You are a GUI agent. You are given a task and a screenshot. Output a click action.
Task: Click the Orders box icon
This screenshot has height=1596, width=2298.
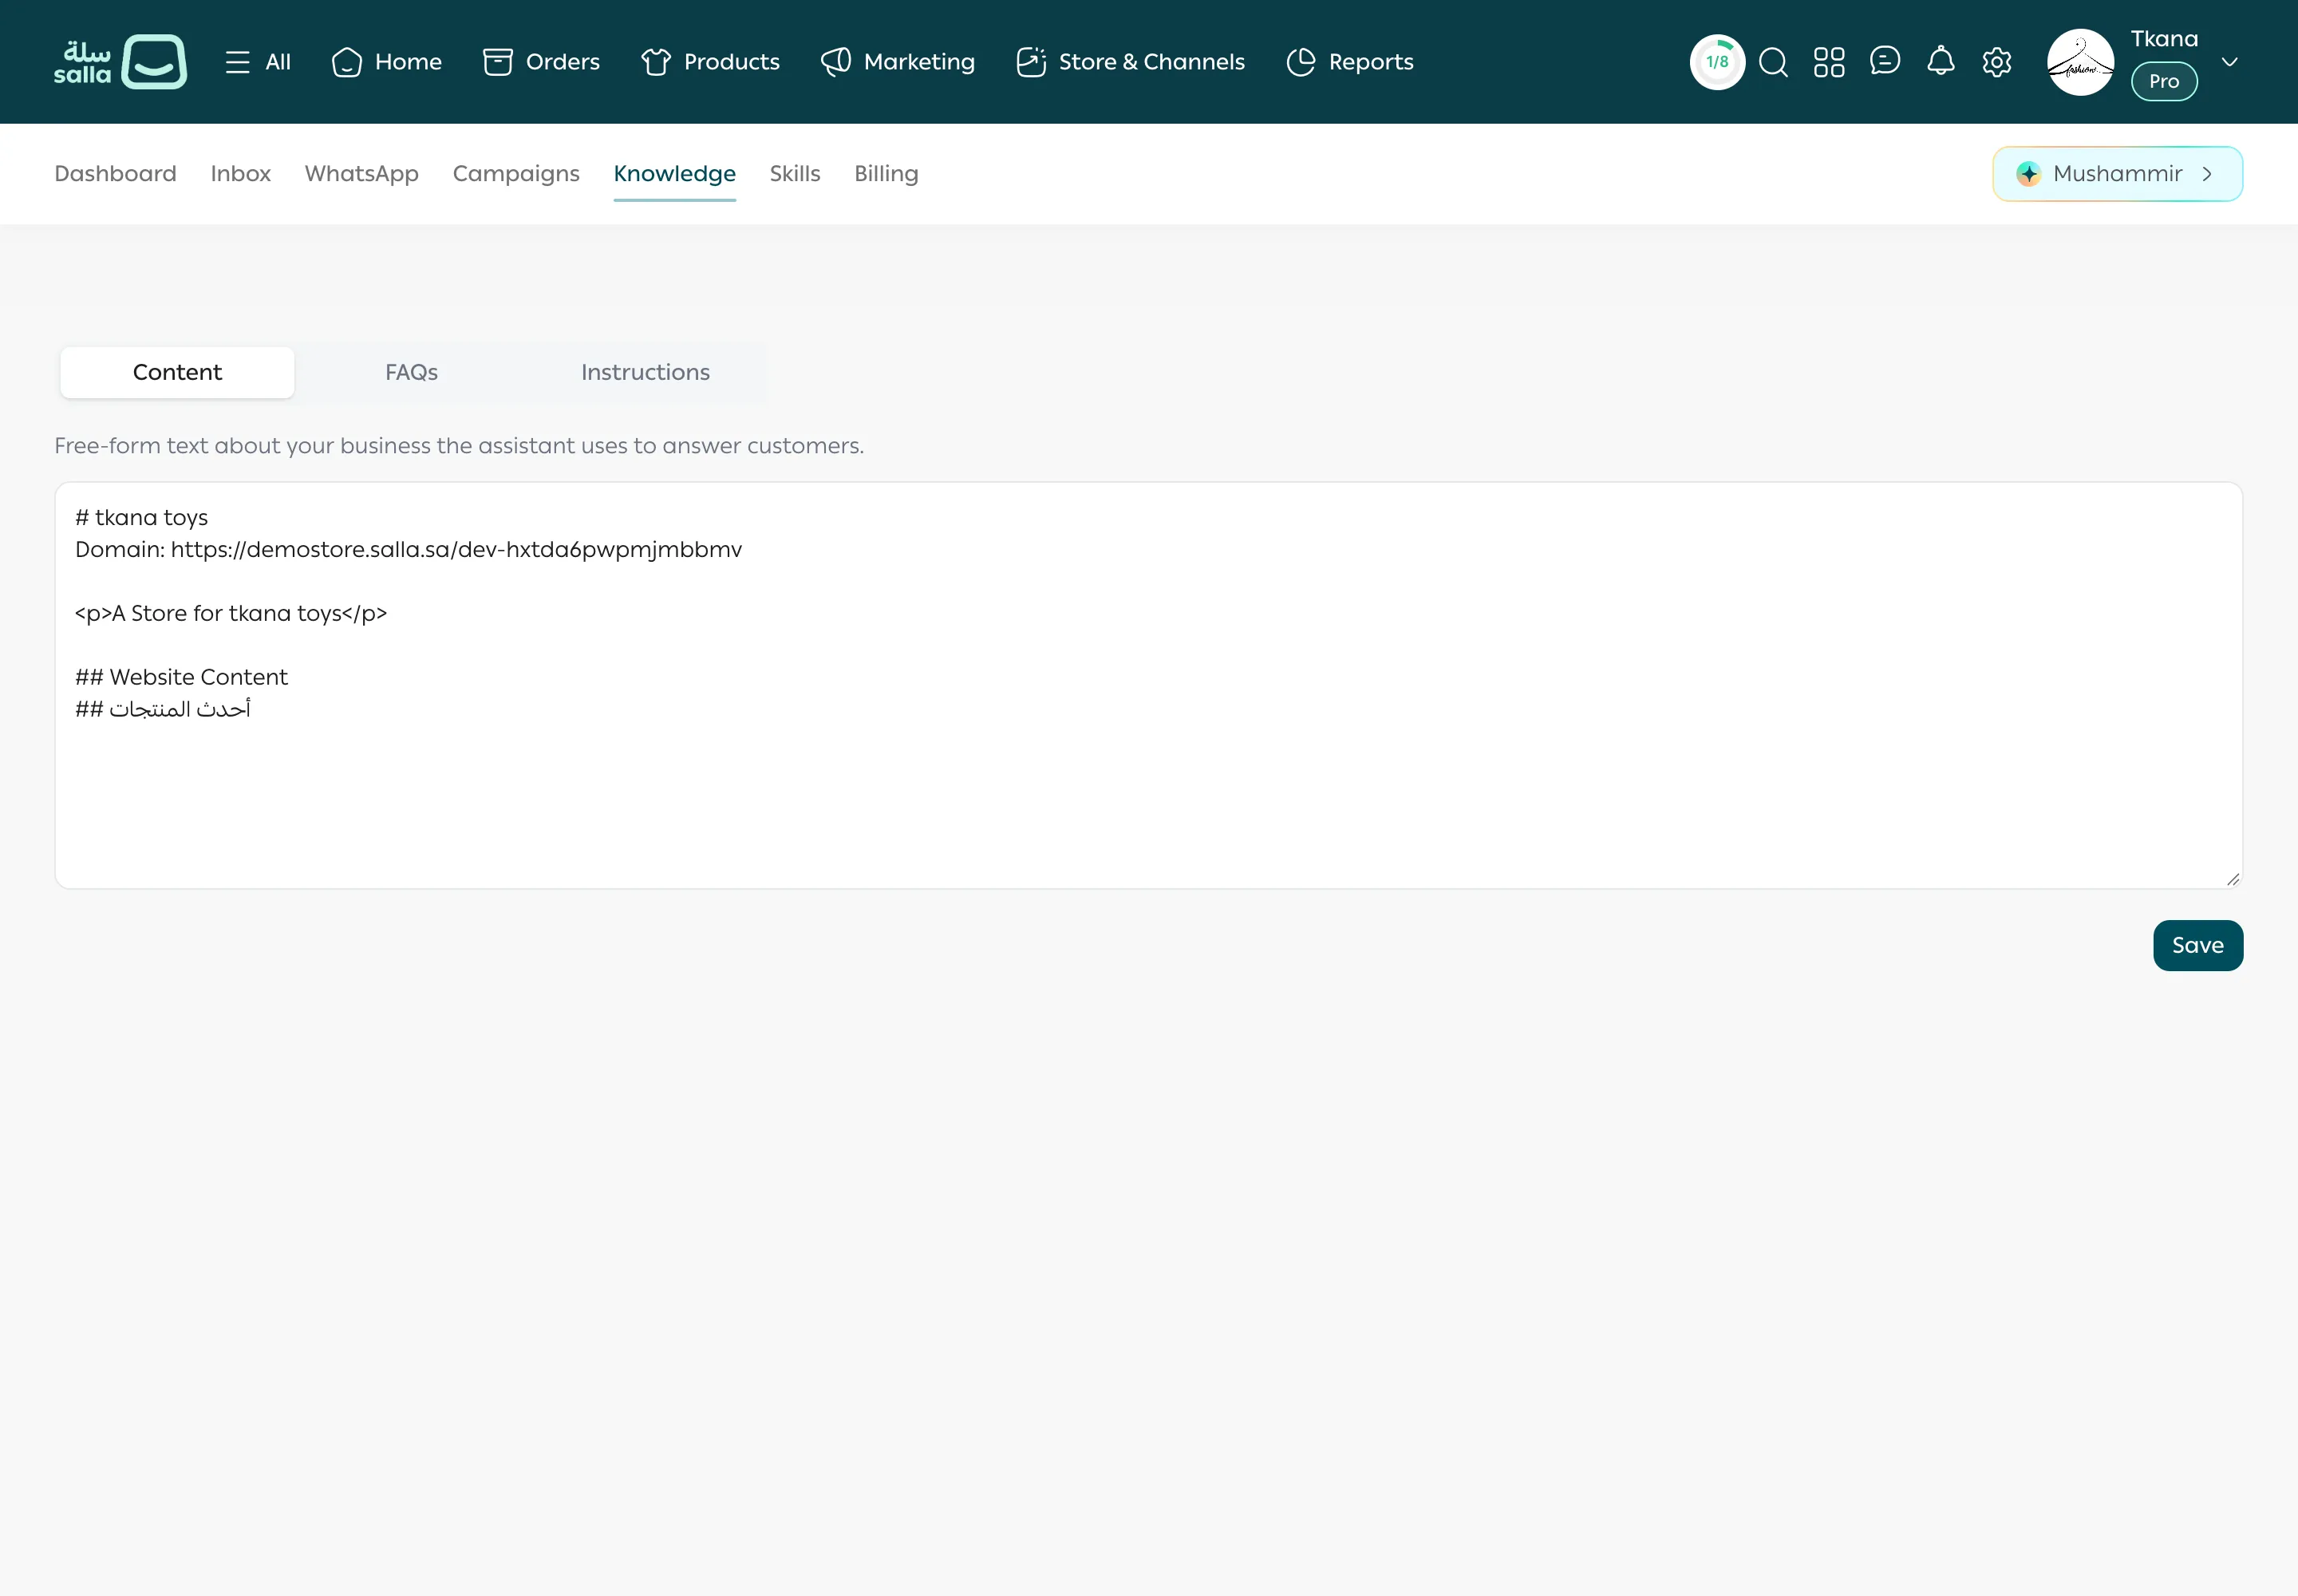point(497,62)
